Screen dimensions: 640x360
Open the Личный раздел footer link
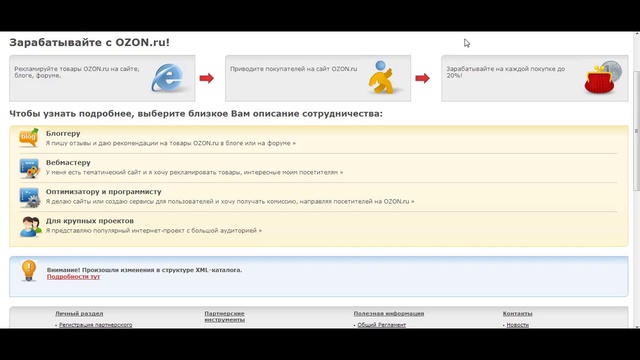pos(79,313)
